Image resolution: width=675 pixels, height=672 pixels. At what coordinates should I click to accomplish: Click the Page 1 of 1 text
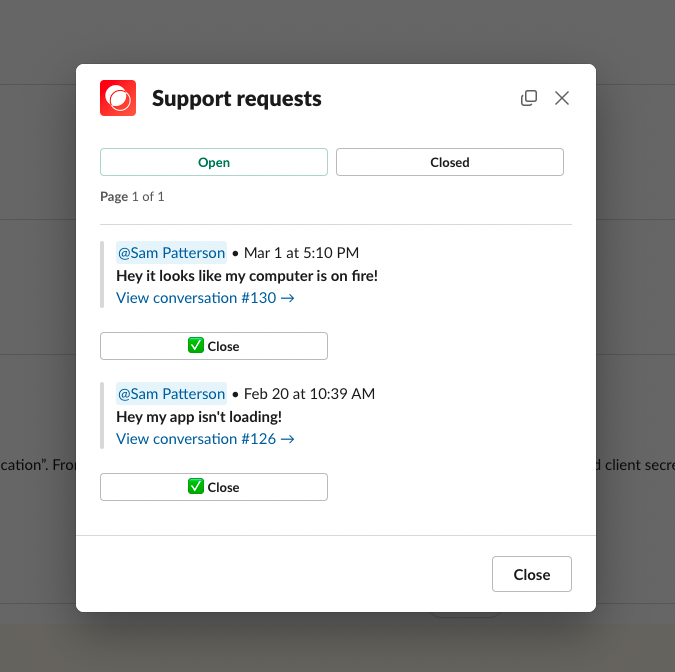pos(132,196)
